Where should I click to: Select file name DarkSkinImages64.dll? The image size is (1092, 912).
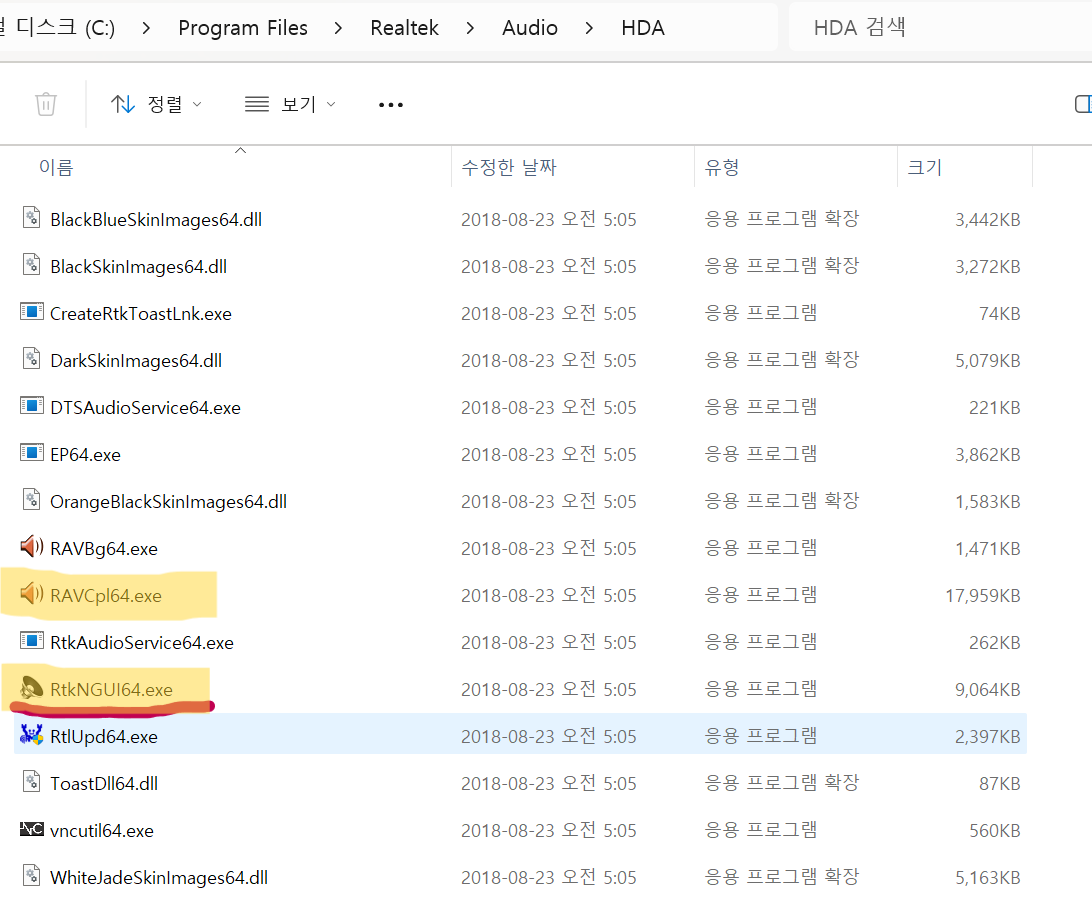[136, 361]
